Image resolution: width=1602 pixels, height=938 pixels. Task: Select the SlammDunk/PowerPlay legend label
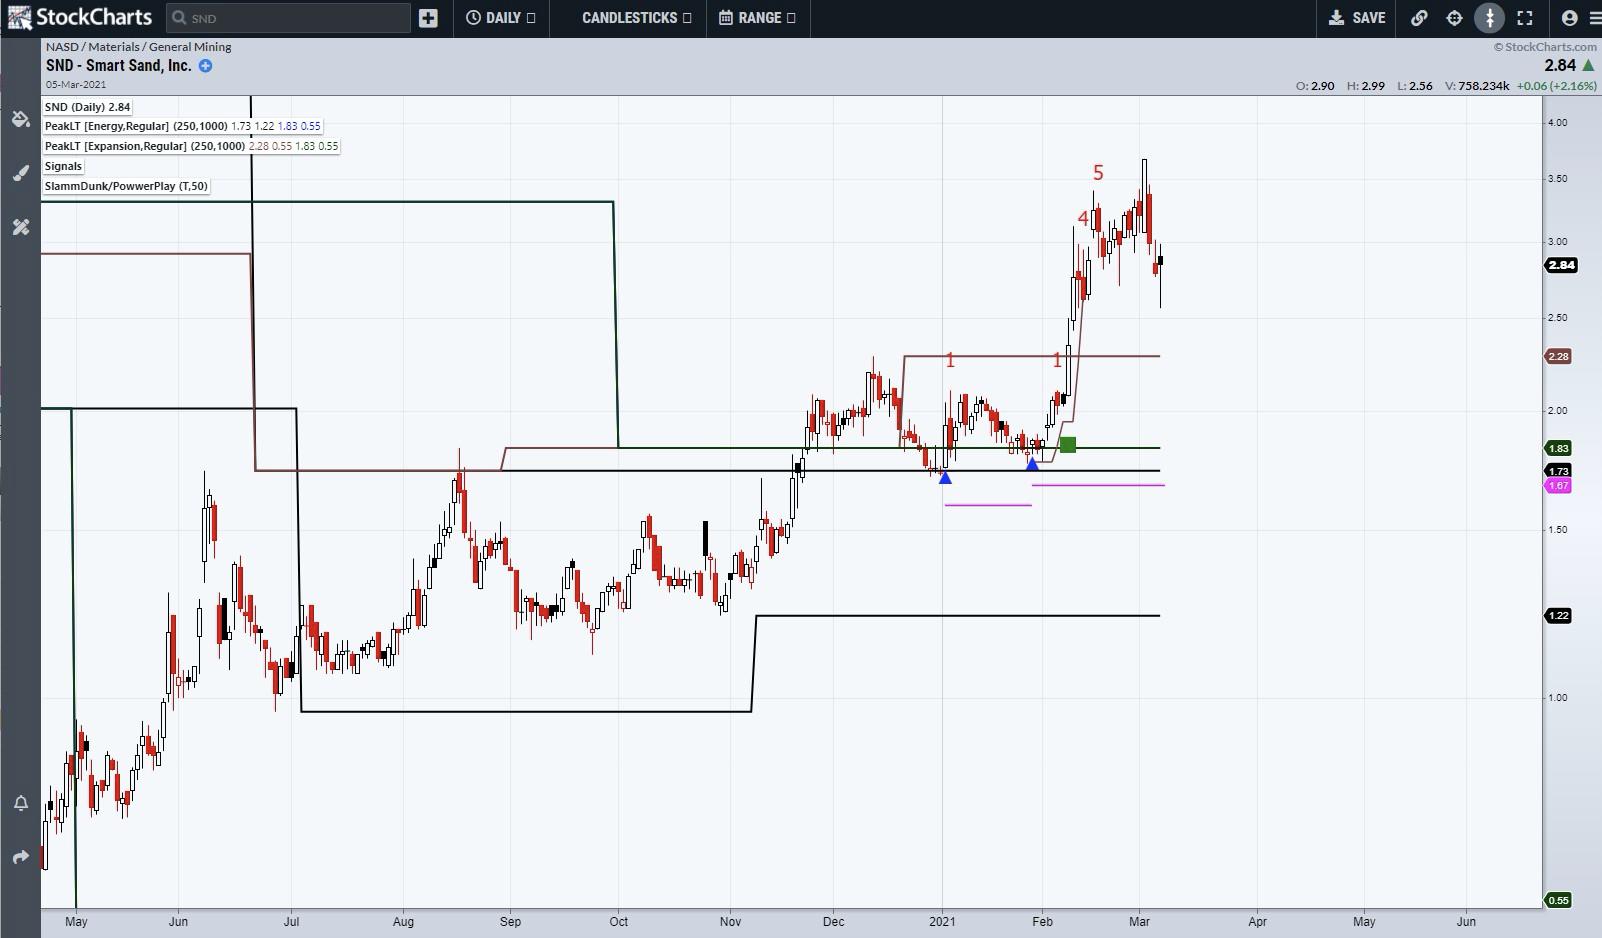click(x=126, y=186)
